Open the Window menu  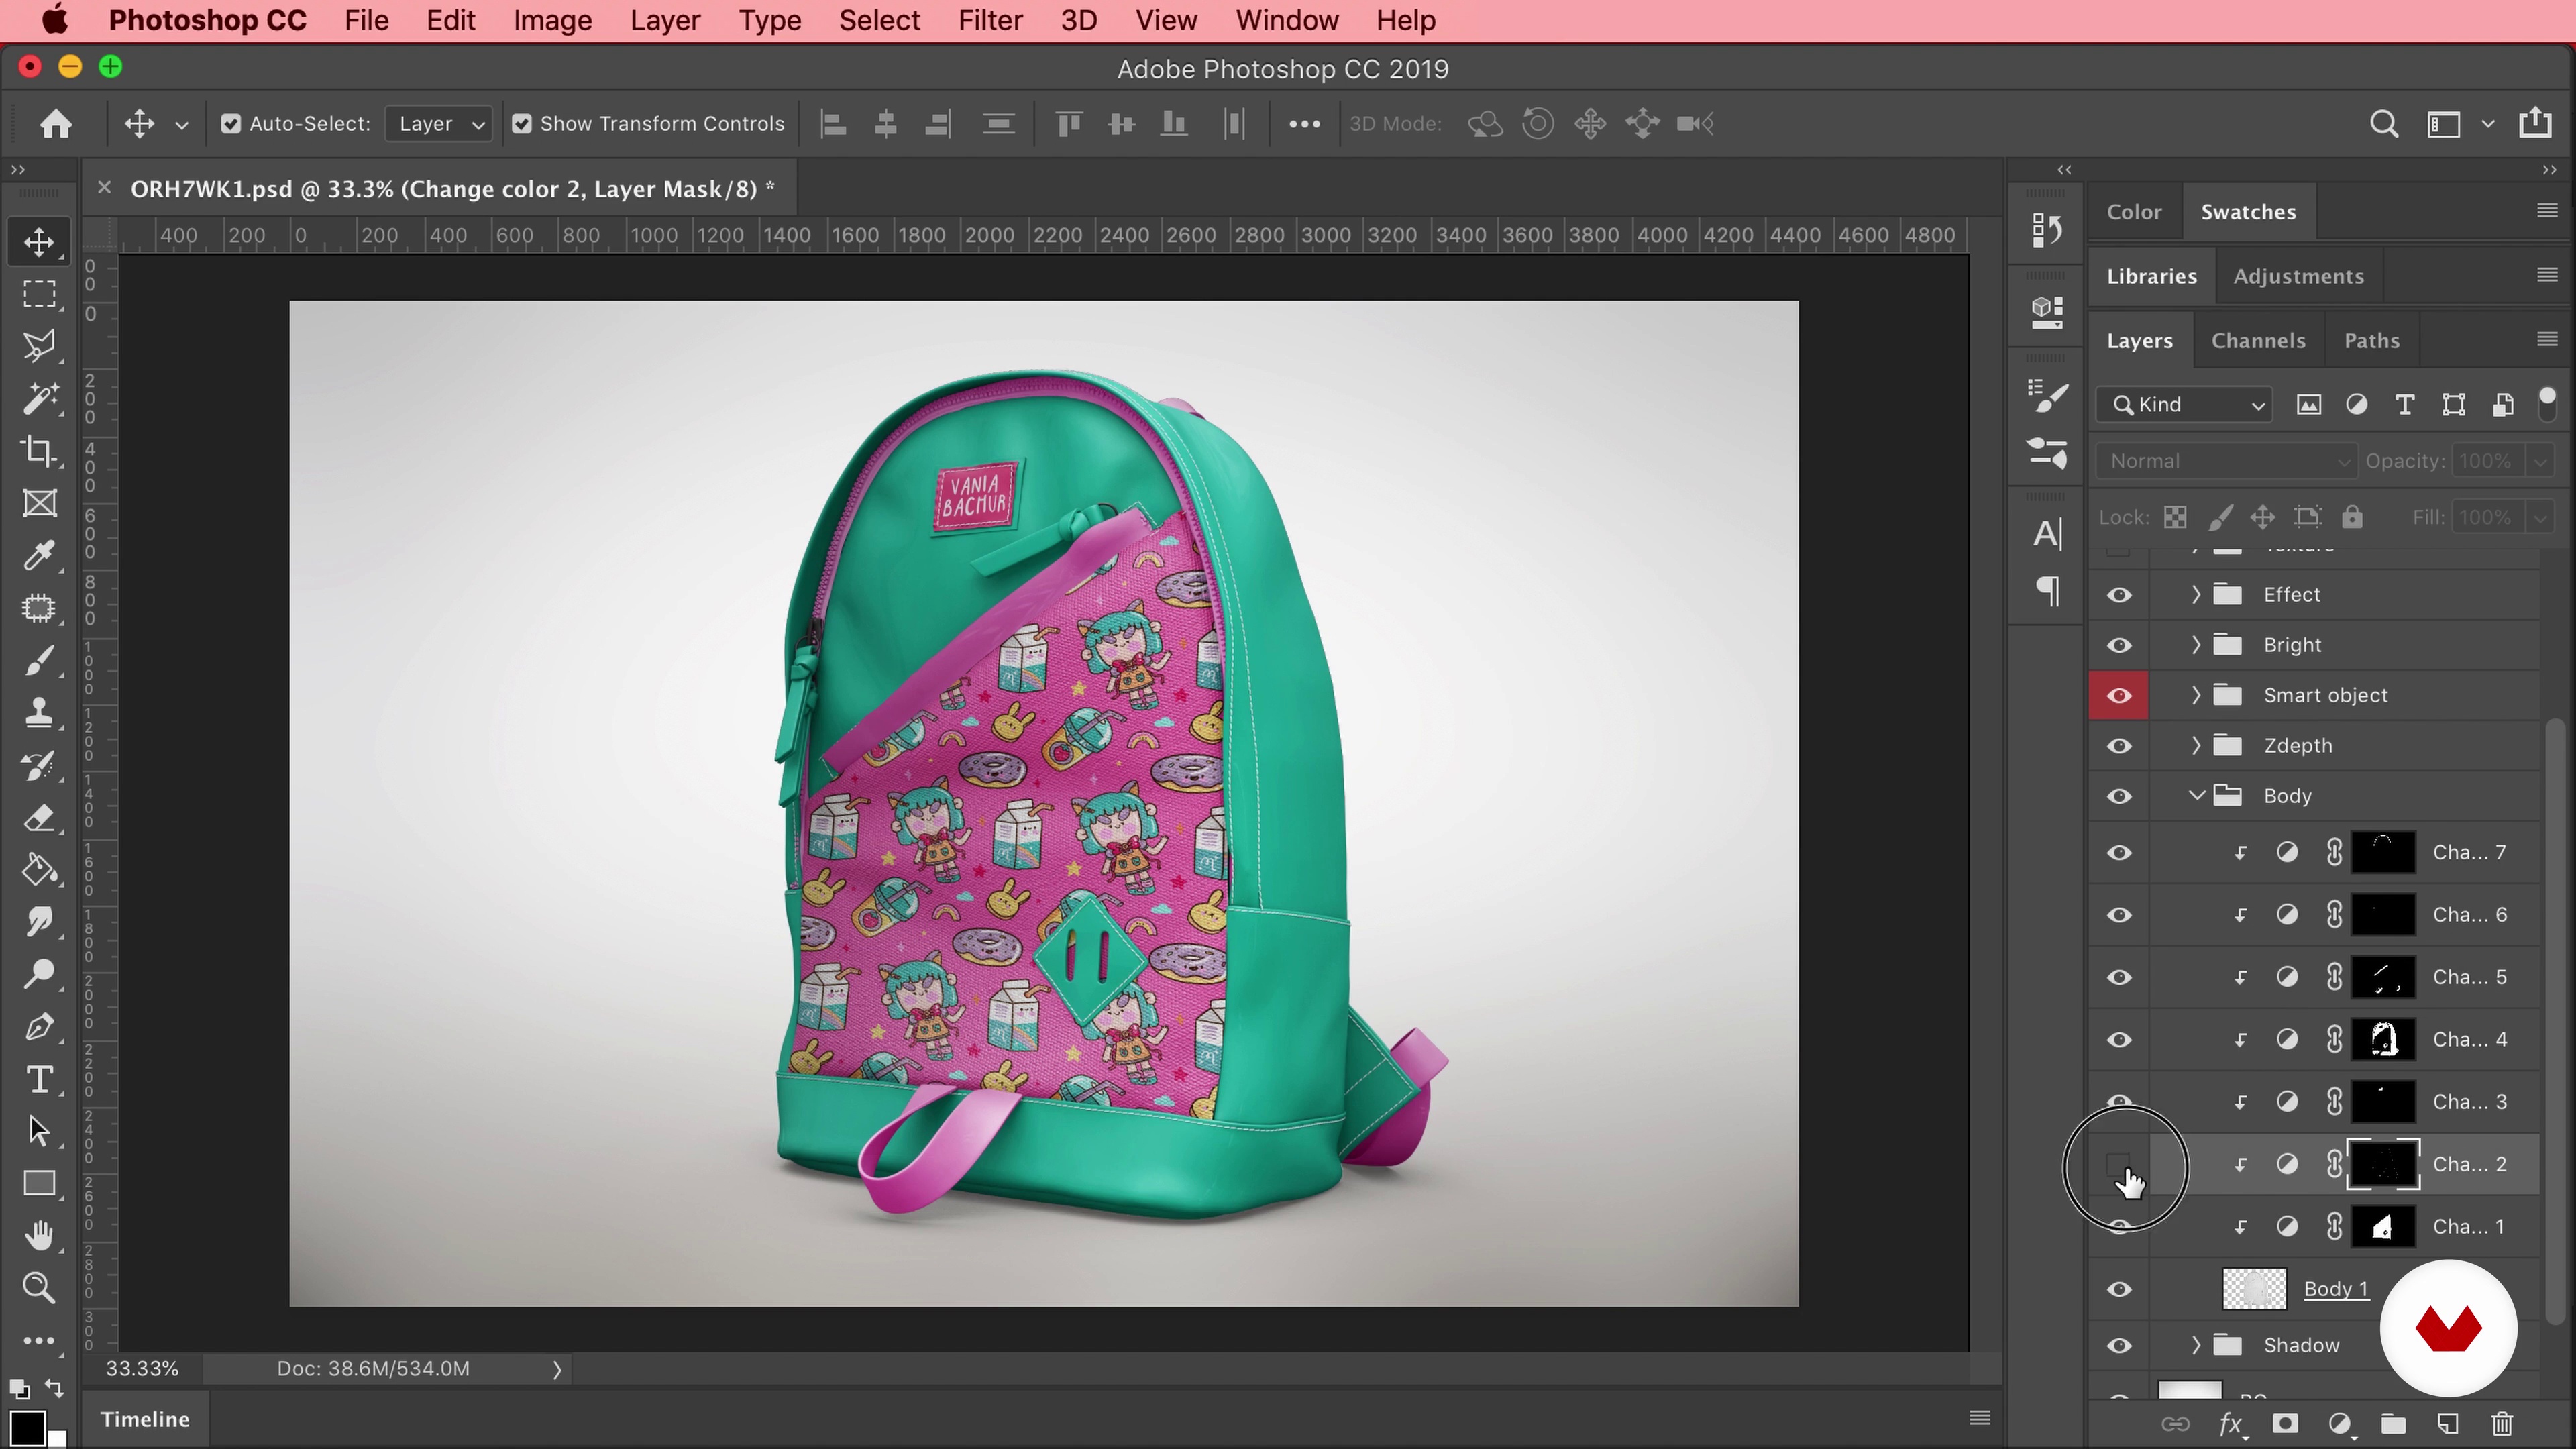(1287, 20)
